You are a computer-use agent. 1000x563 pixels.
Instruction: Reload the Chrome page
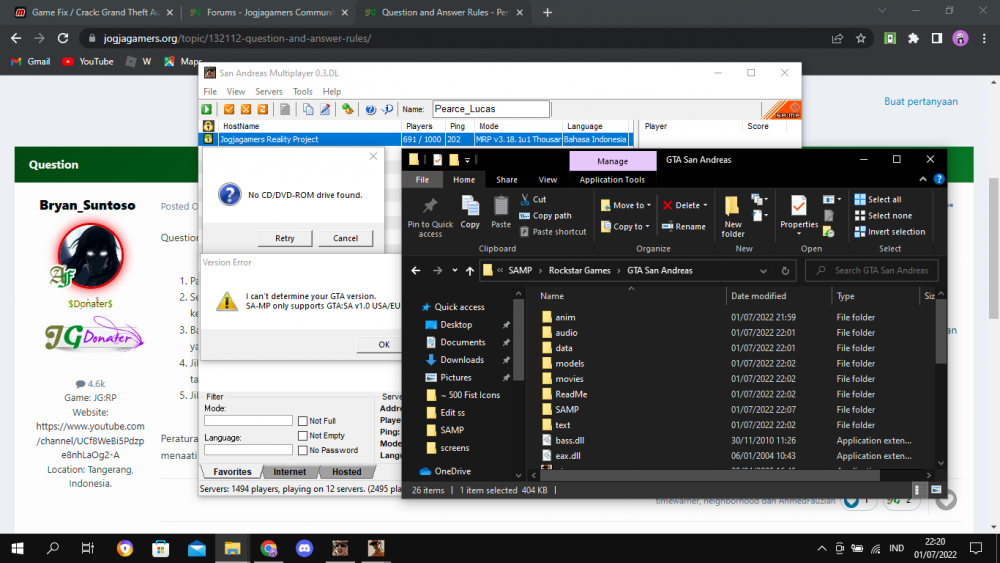click(x=62, y=38)
